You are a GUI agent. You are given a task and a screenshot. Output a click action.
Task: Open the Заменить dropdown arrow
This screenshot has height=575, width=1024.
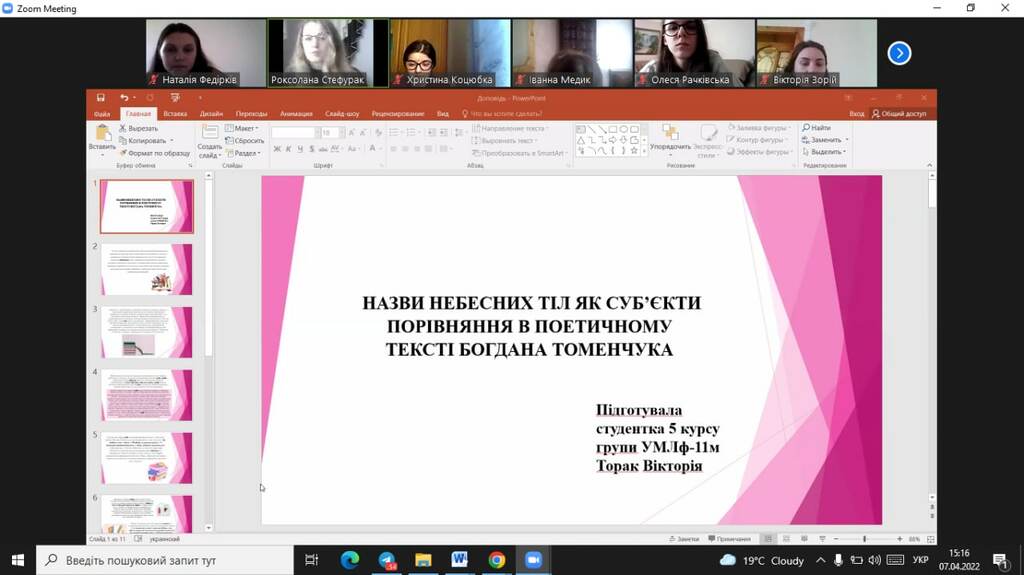pos(847,140)
